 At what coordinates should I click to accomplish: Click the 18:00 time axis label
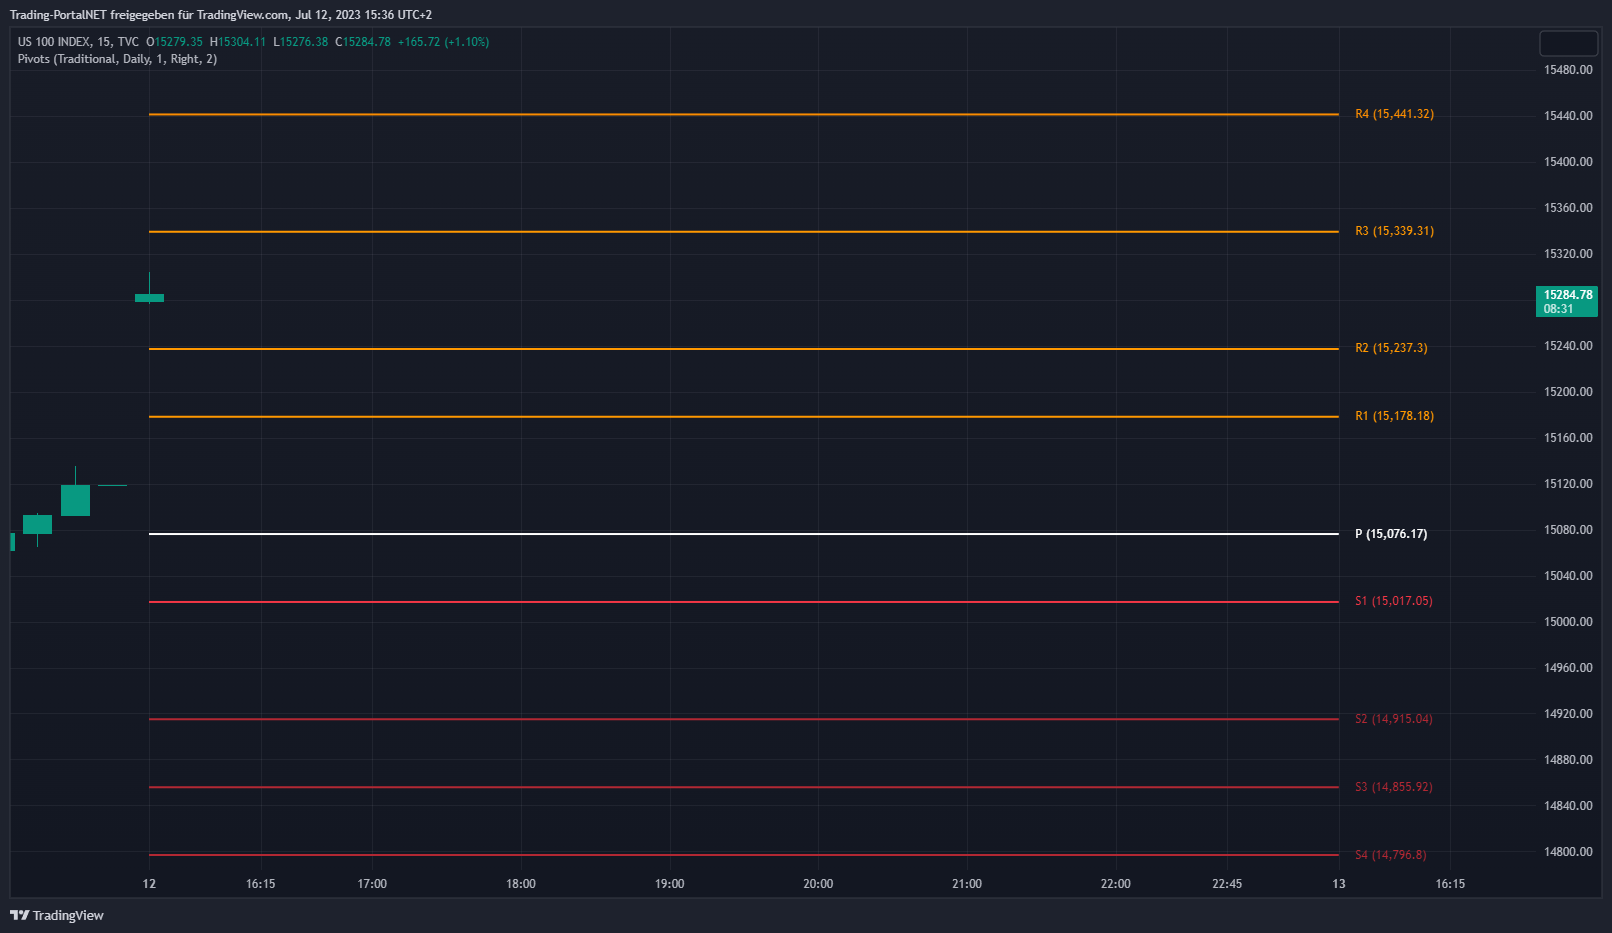pos(520,884)
